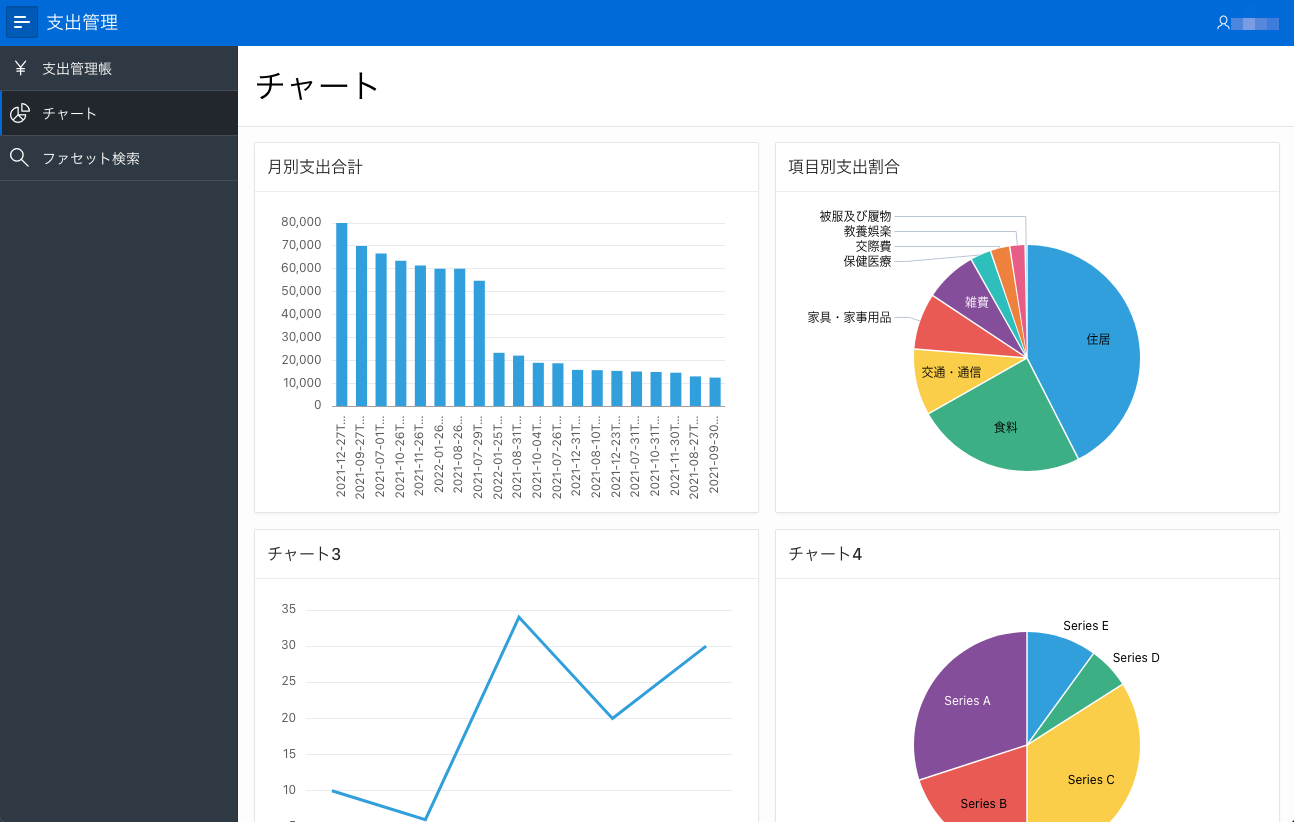Toggle the navigation hamburger menu button
The height and width of the screenshot is (822, 1294).
click(x=22, y=22)
